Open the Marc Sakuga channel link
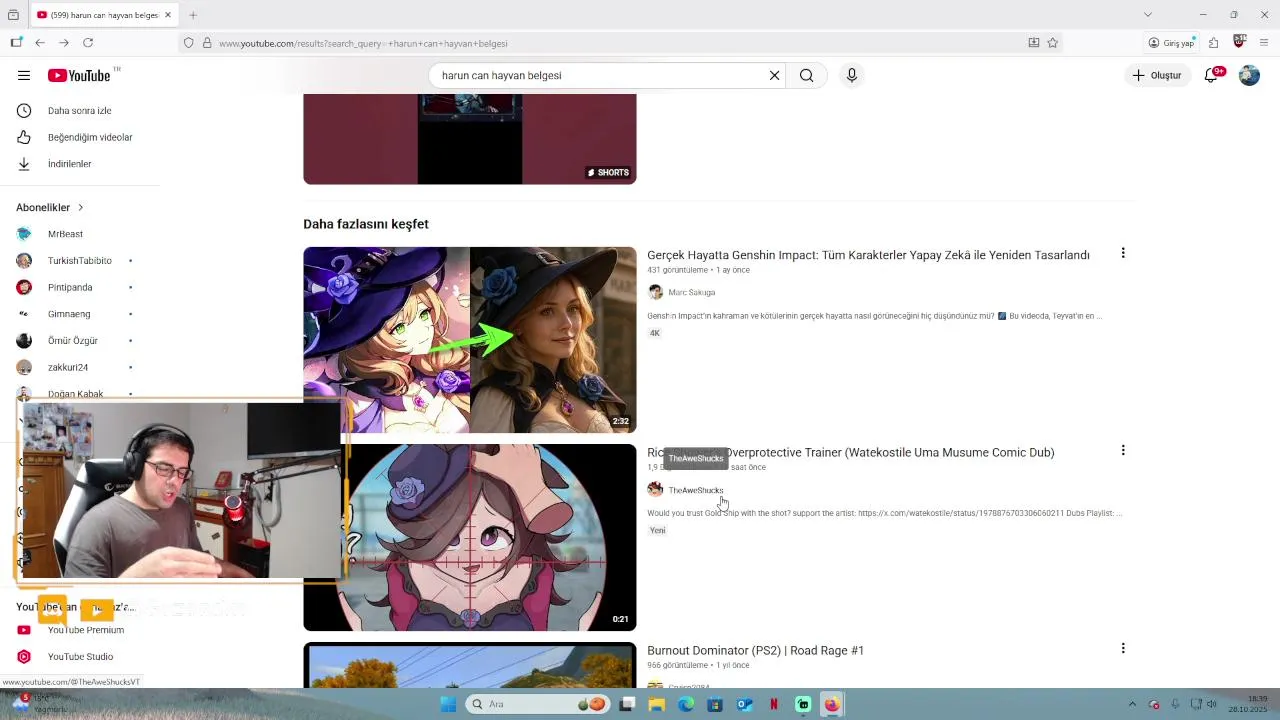The width and height of the screenshot is (1280, 720). (691, 292)
